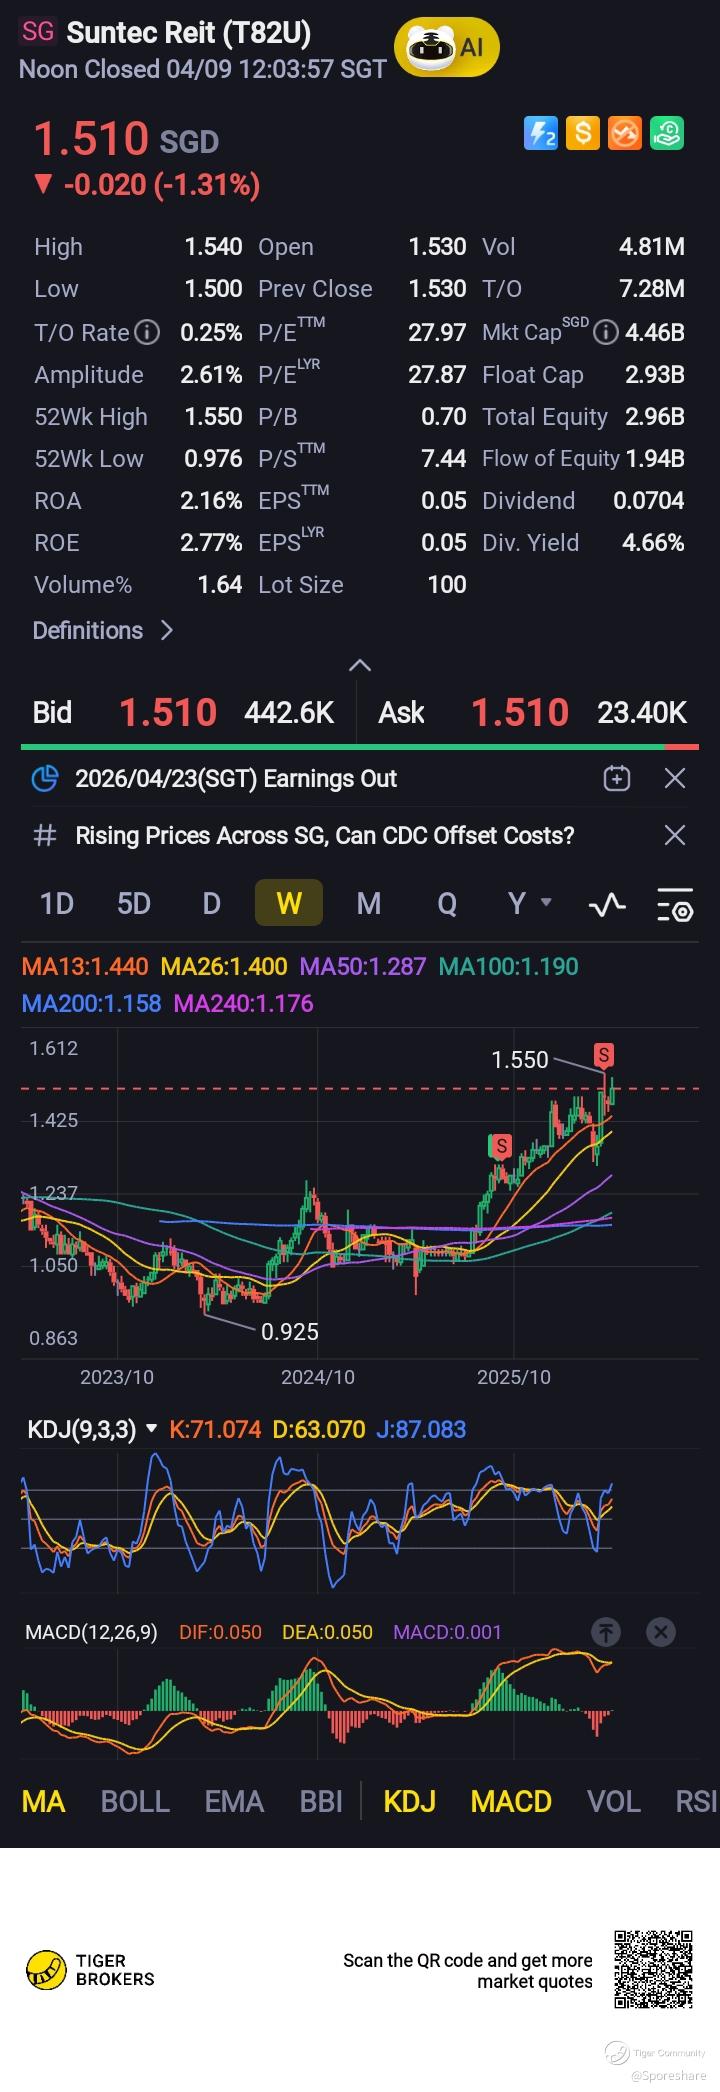Tap the green hand money badge
The width and height of the screenshot is (720, 2092).
point(667,133)
